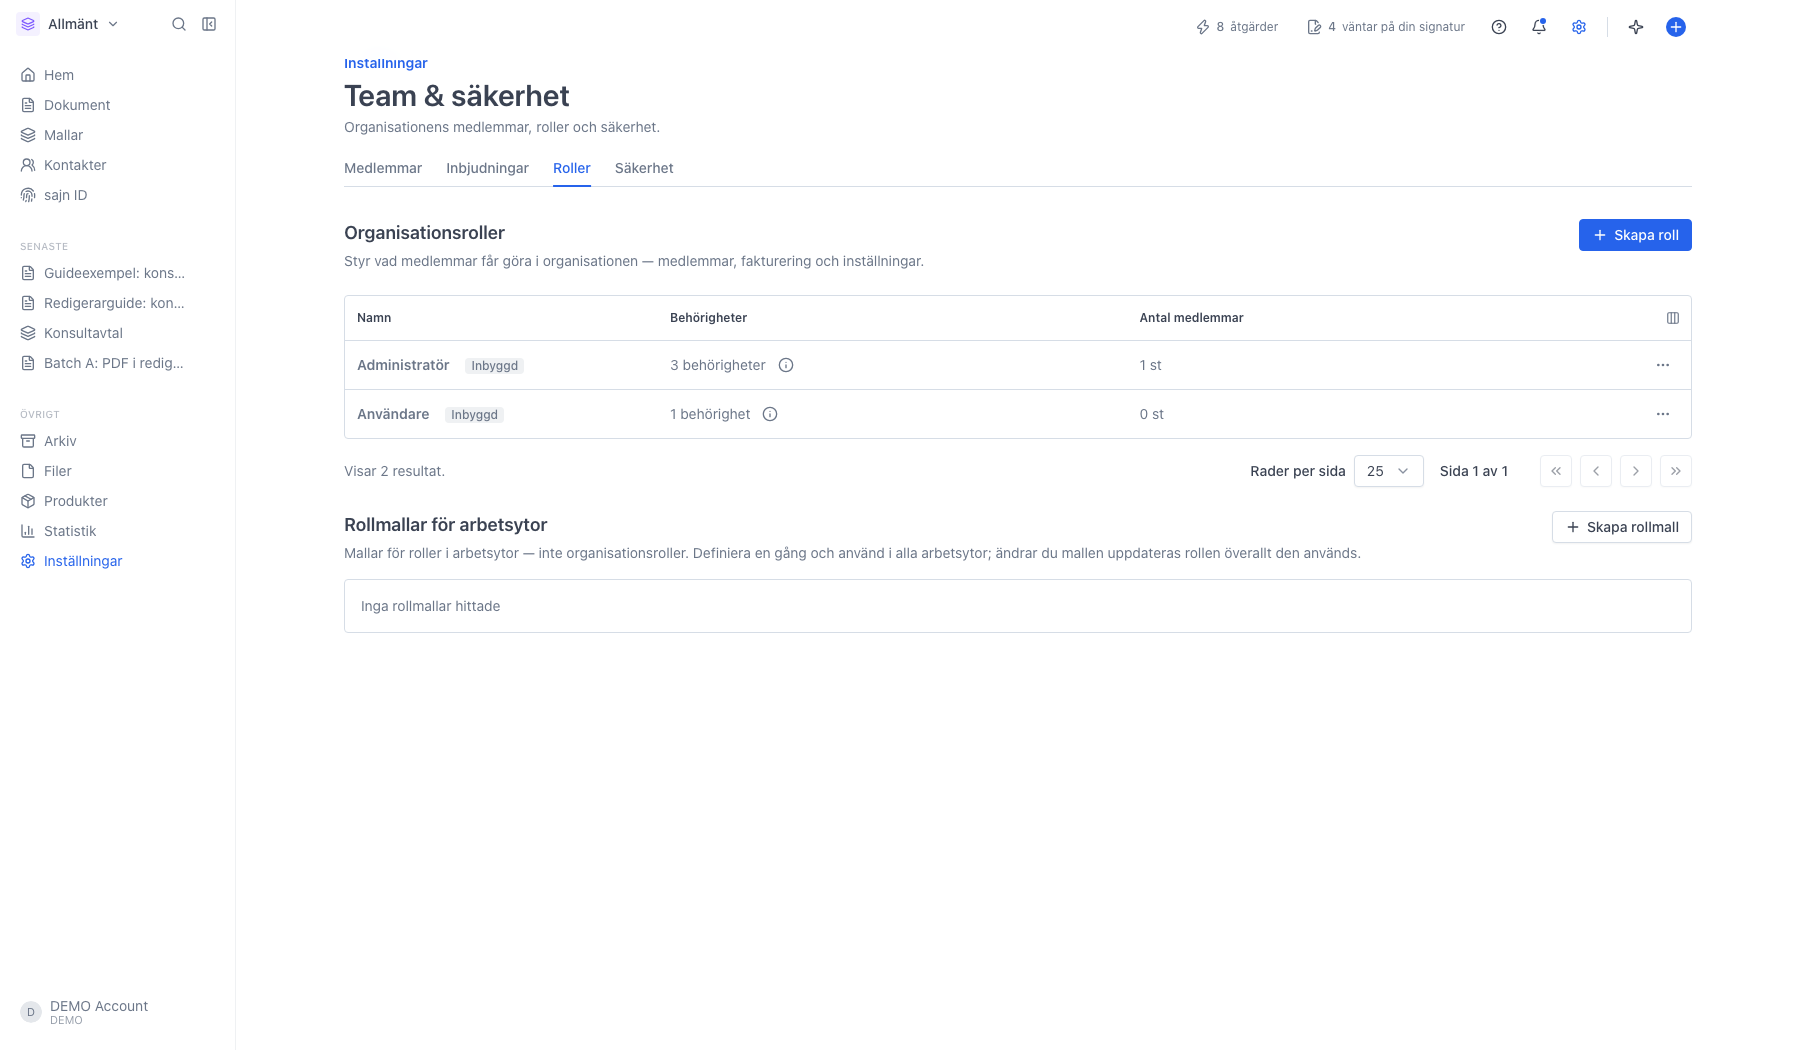Go to last page double-chevron button
Image resolution: width=1800 pixels, height=1050 pixels.
pos(1676,471)
